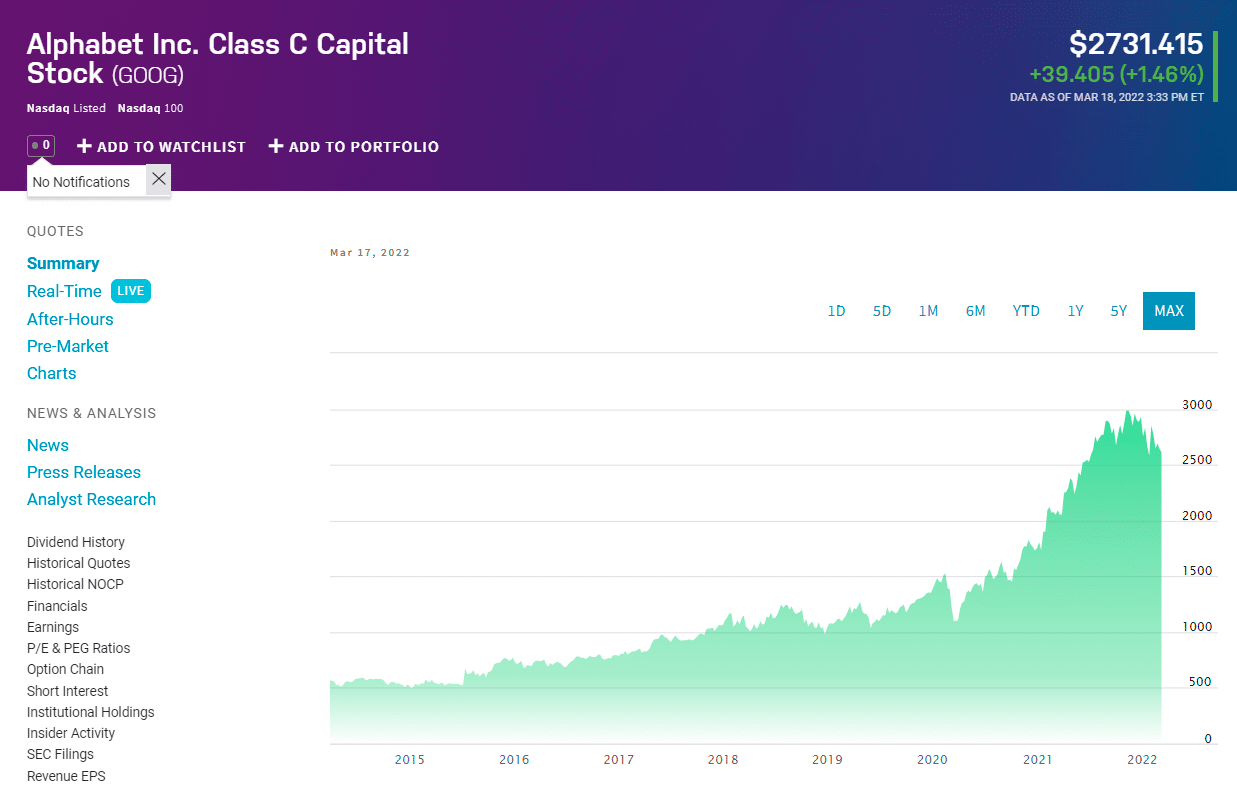The image size is (1237, 802).
Task: View Analyst Research
Action: pos(92,499)
